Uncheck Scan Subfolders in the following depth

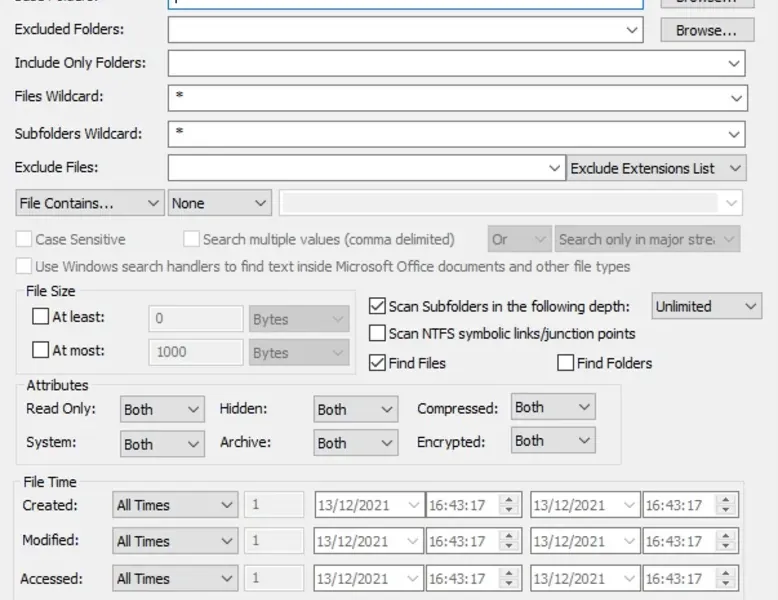pos(377,306)
